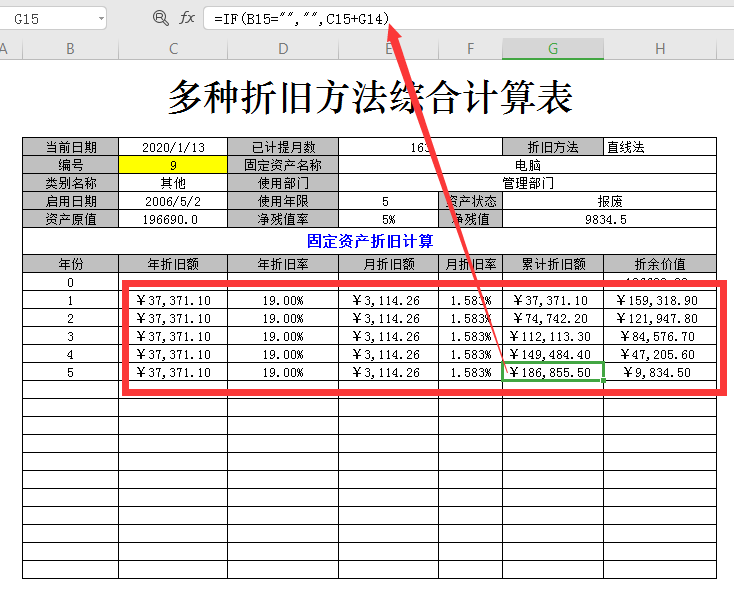
Task: Click the blue heading 固定资产折旧计算
Action: 370,241
